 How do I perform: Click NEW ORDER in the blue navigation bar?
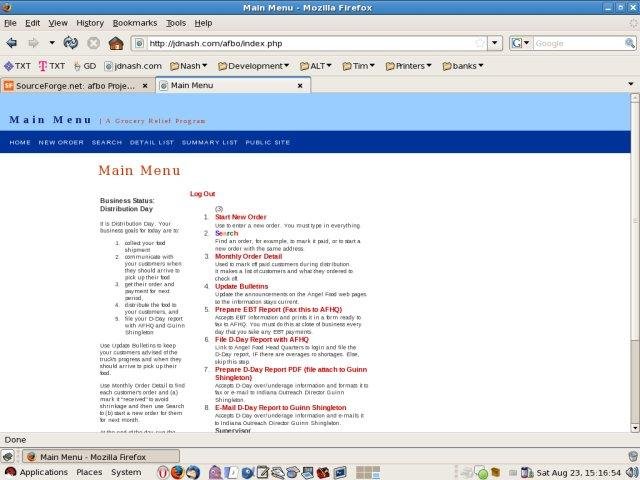click(61, 142)
